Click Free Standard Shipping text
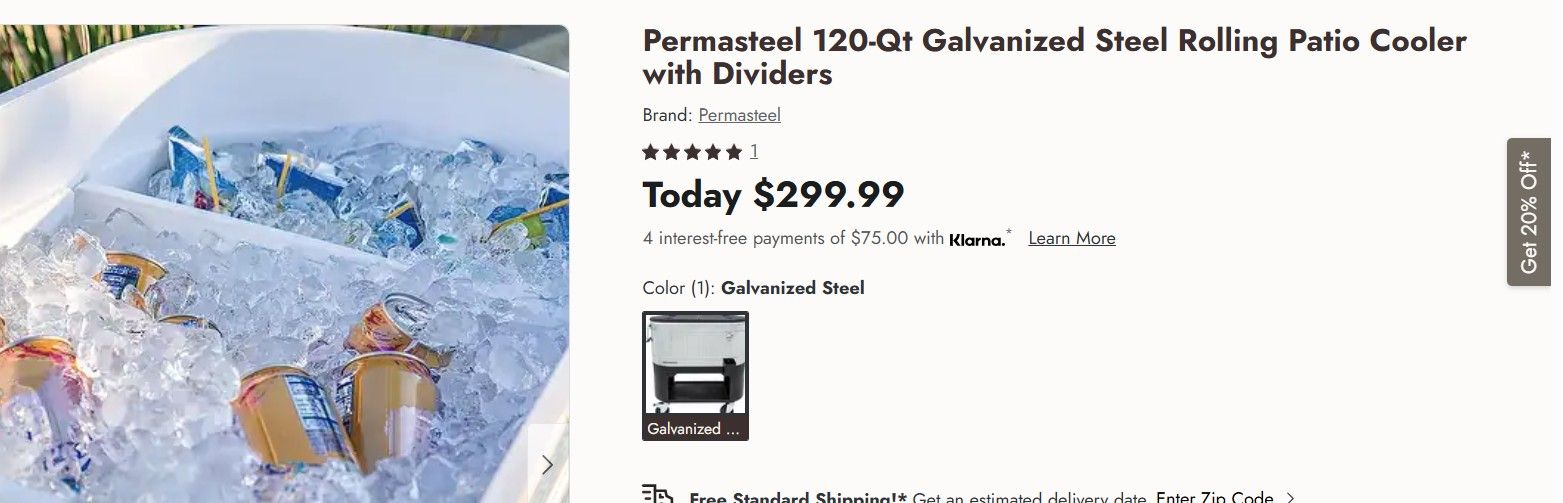Viewport: 1563px width, 503px height. coord(798,497)
